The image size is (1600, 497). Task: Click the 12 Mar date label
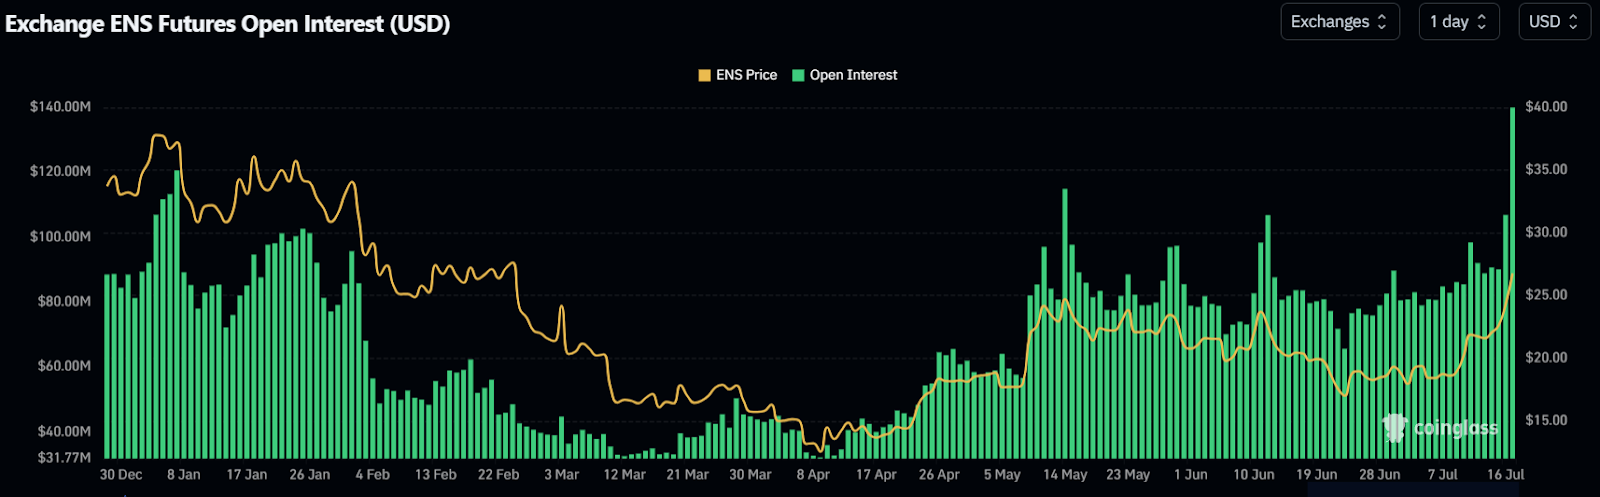625,475
